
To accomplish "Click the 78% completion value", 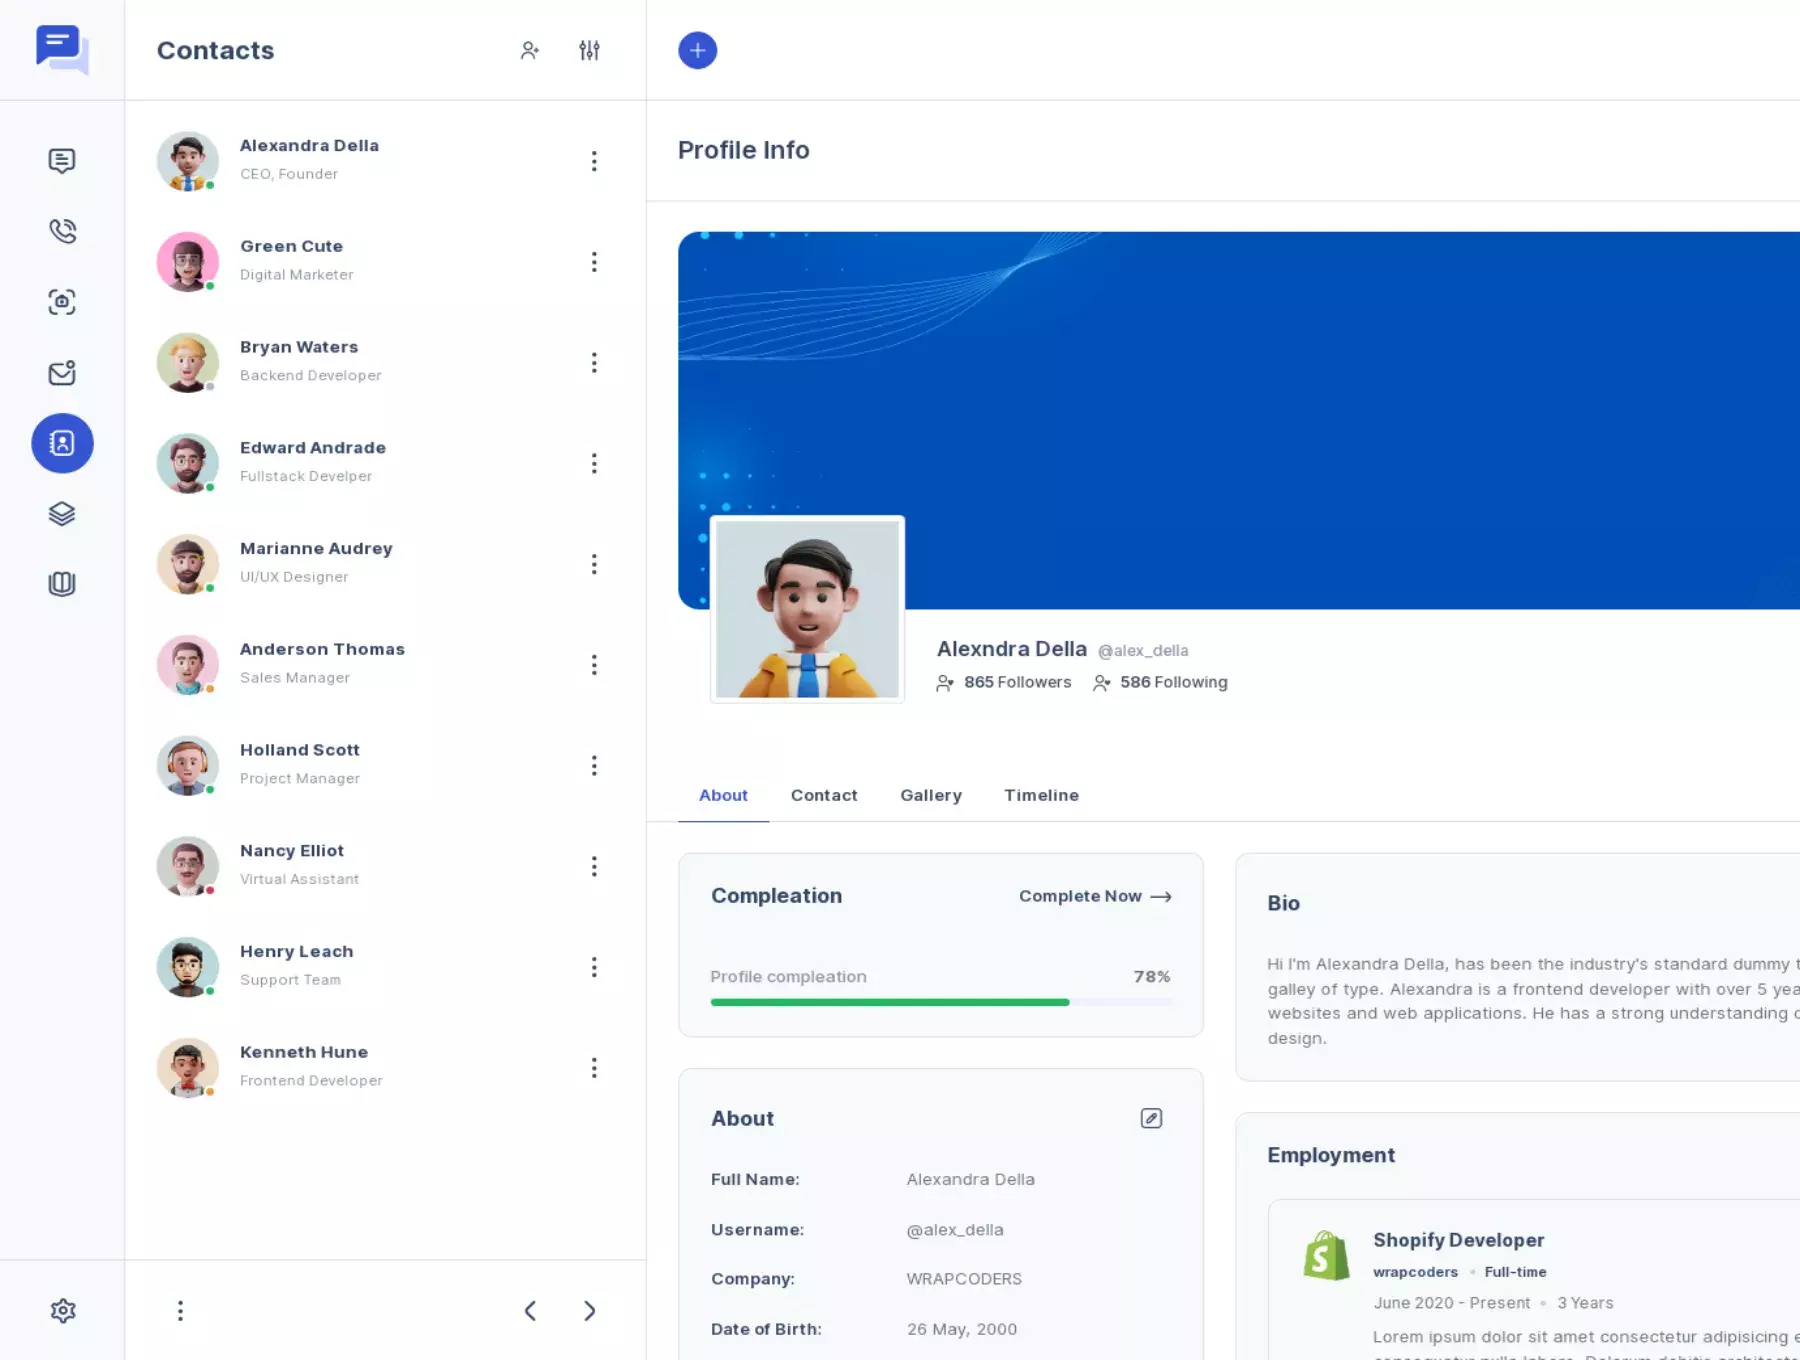I will coord(1151,976).
